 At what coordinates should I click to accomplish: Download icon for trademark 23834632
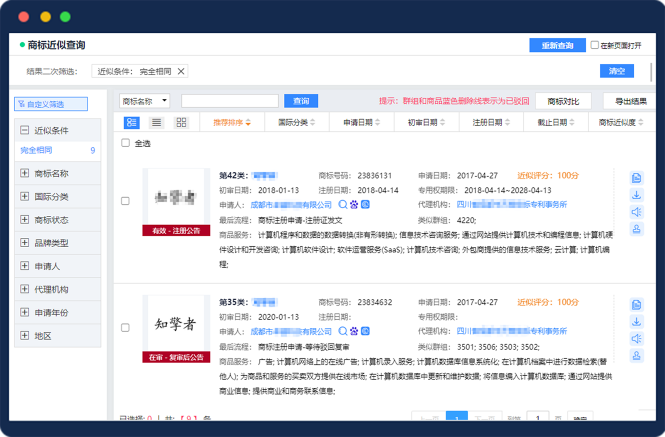point(637,322)
